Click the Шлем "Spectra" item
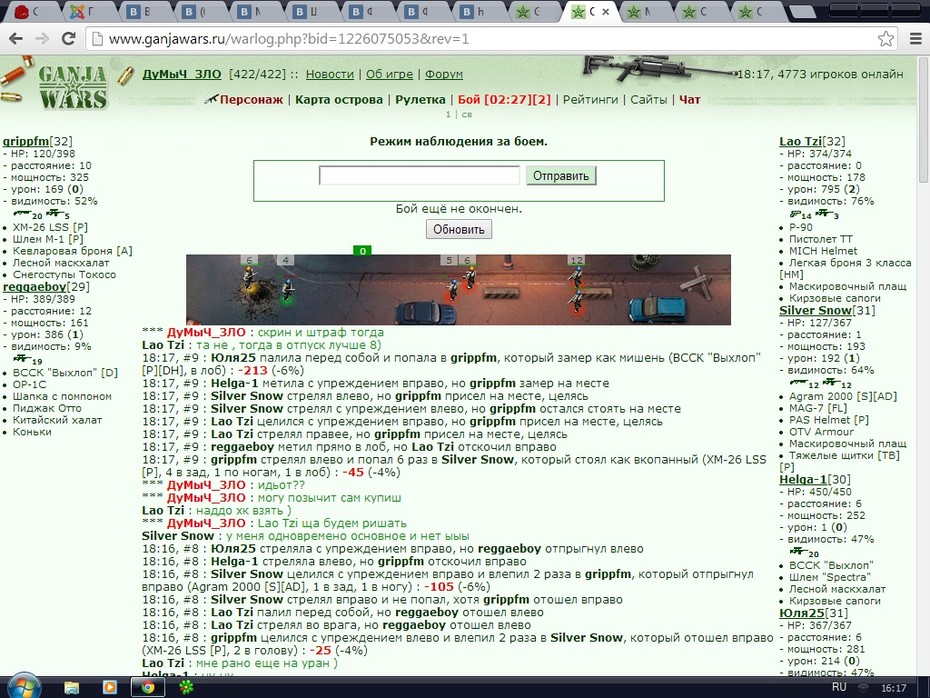The height and width of the screenshot is (698, 930). coord(829,577)
